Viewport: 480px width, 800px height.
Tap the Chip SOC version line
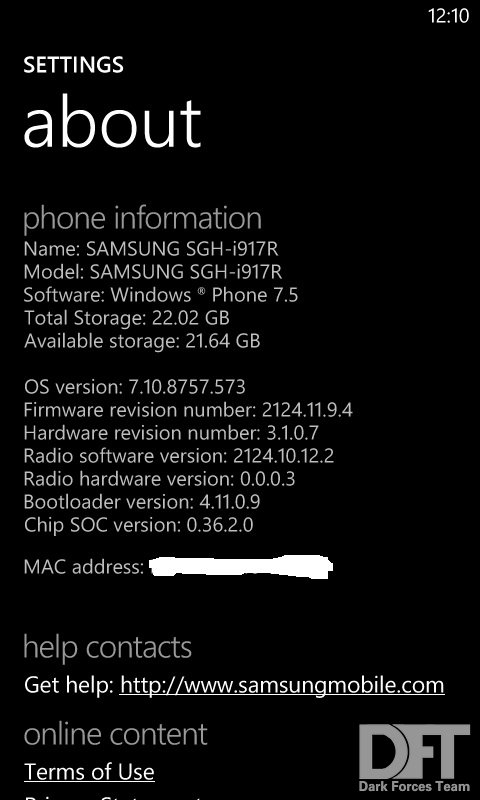(x=138, y=524)
